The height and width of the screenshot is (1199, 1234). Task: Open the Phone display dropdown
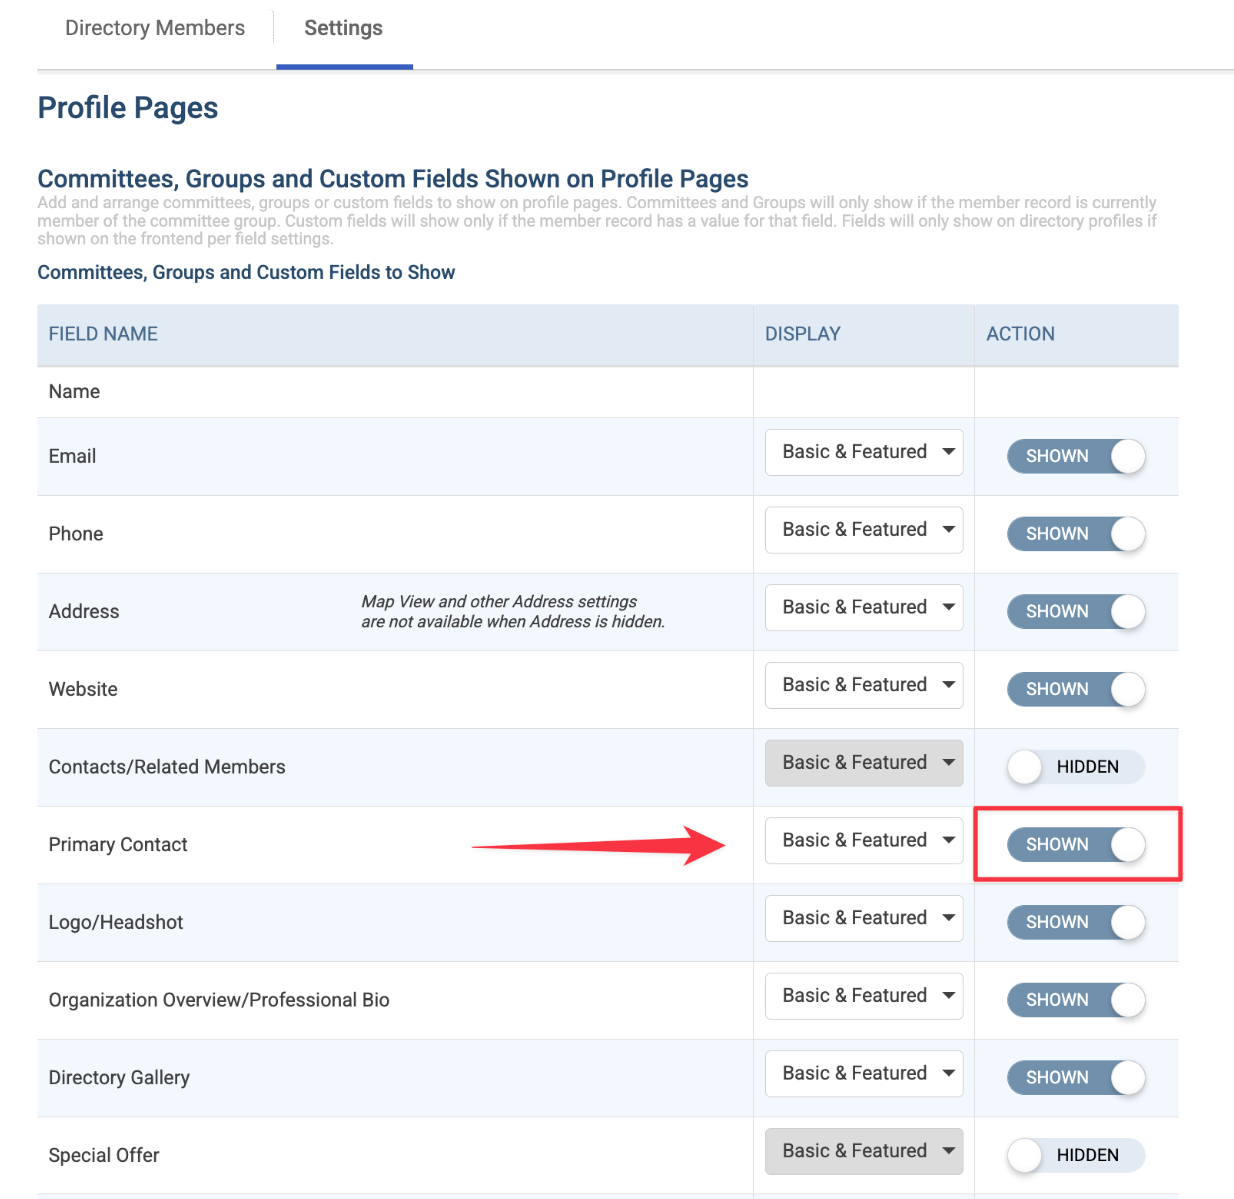[x=864, y=530]
